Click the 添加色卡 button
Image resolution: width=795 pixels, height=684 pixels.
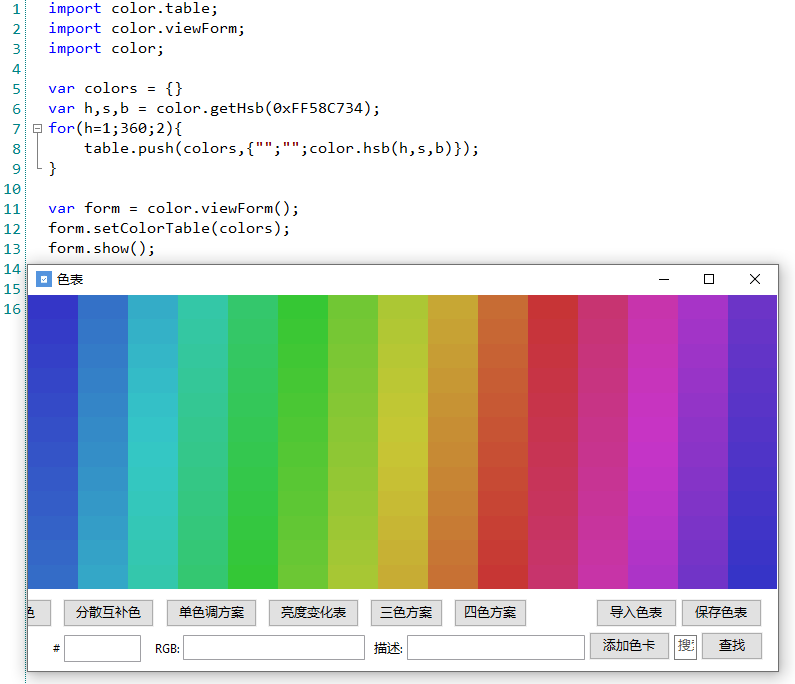(629, 646)
